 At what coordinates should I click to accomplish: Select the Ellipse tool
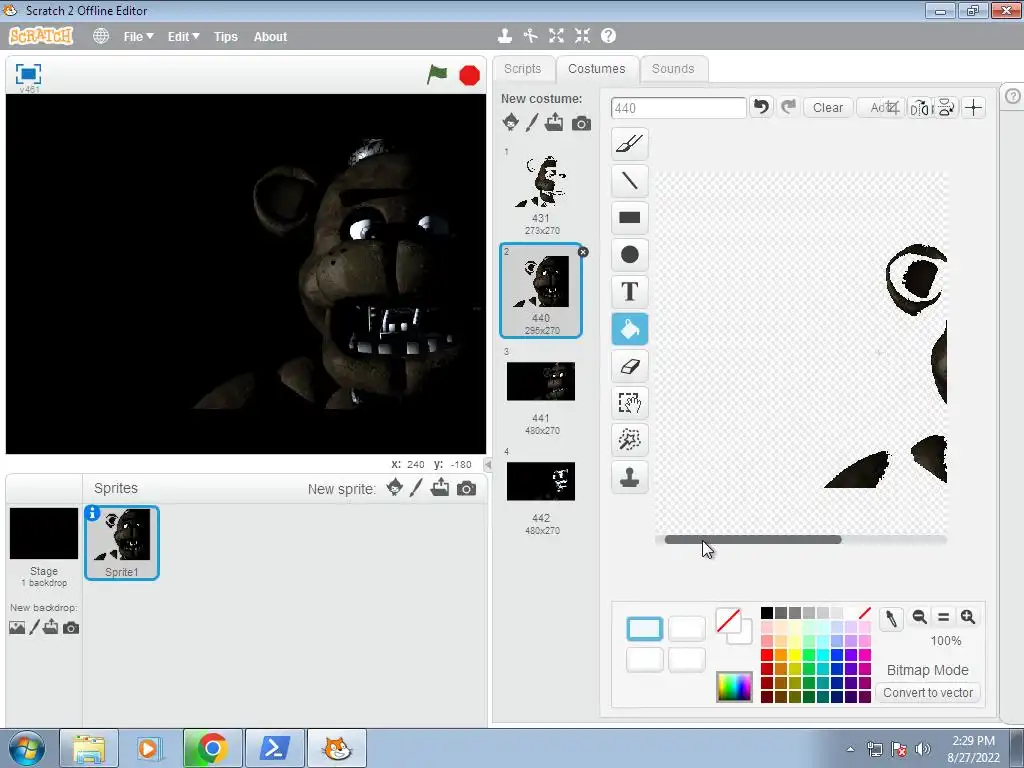tap(630, 255)
